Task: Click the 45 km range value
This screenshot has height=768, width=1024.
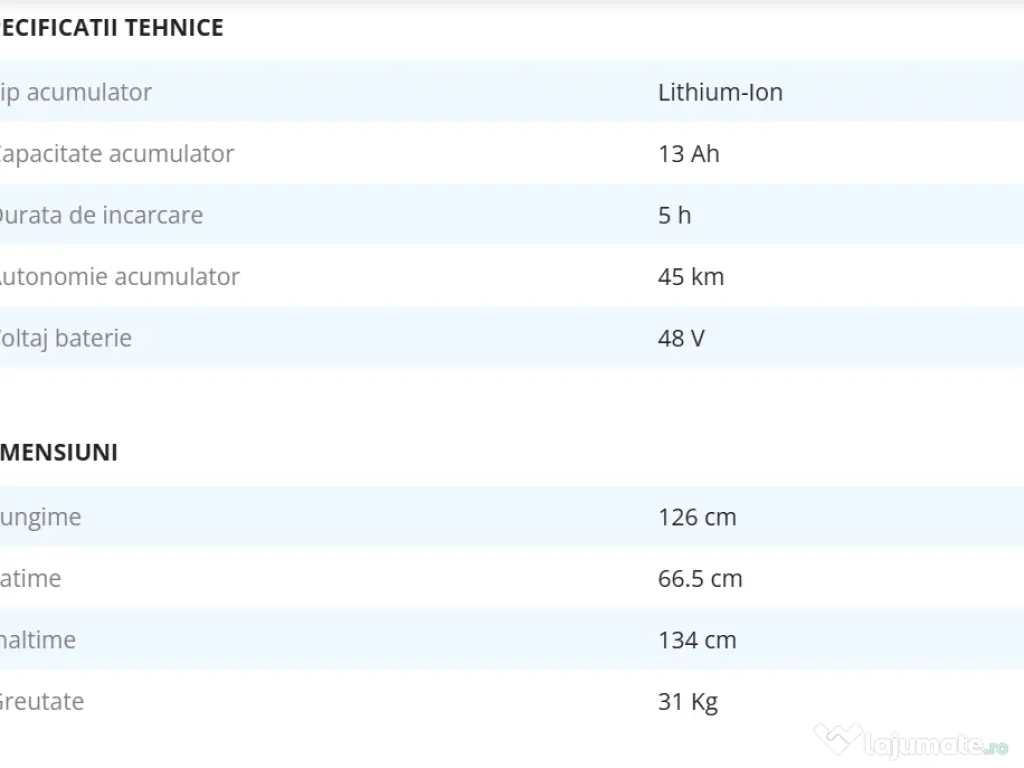Action: click(x=690, y=277)
